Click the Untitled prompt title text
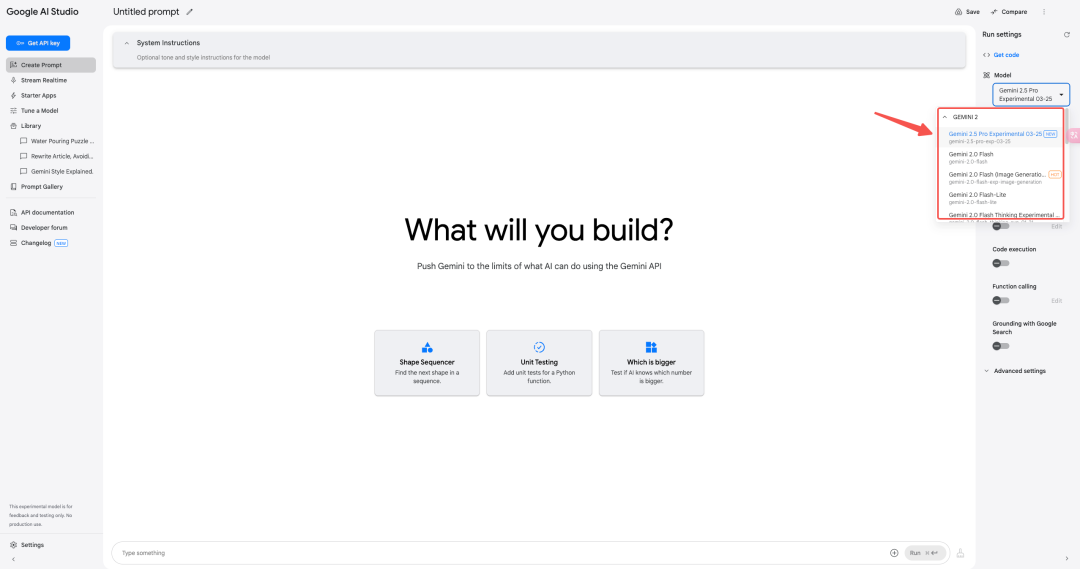1080x569 pixels. [x=146, y=12]
